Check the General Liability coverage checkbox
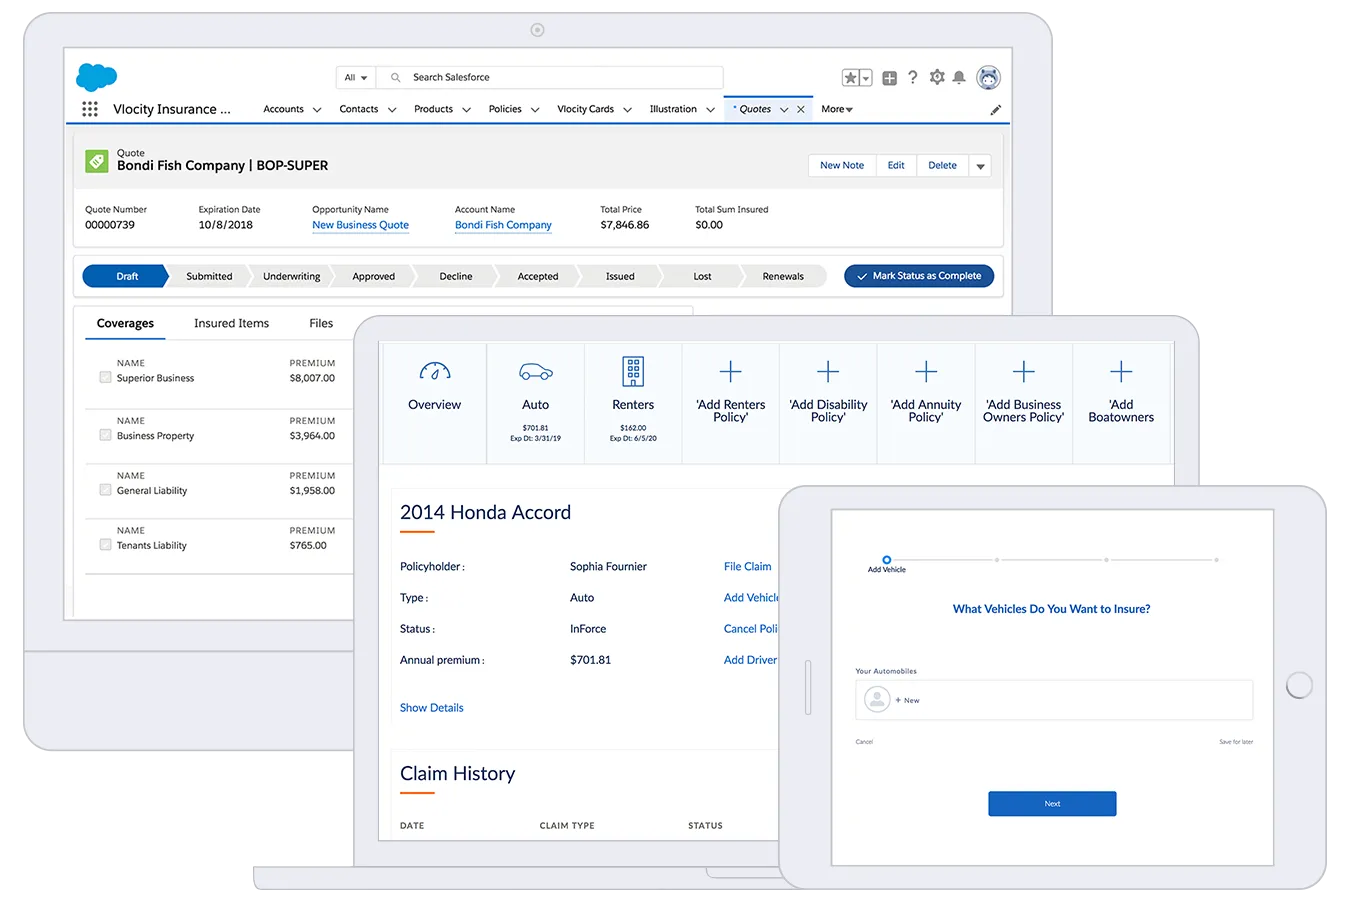The image size is (1350, 900). 105,491
